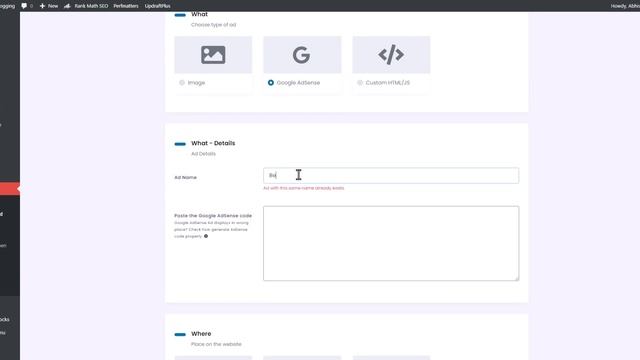Viewport: 640px width, 360px height.
Task: Click into the Ad Name input field
Action: pos(391,176)
